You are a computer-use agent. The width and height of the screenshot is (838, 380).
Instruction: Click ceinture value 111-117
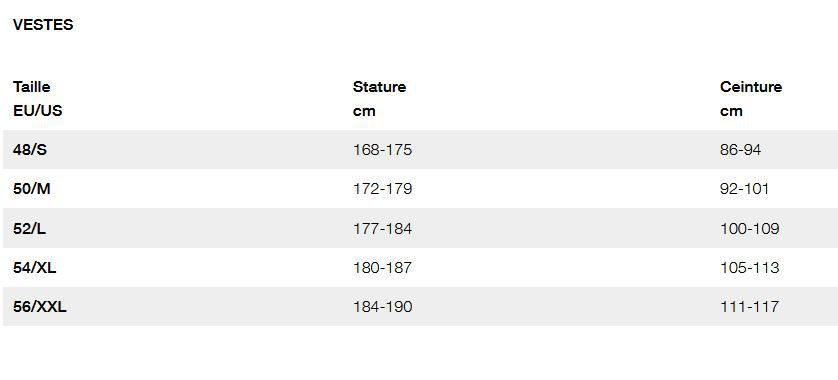(x=749, y=307)
